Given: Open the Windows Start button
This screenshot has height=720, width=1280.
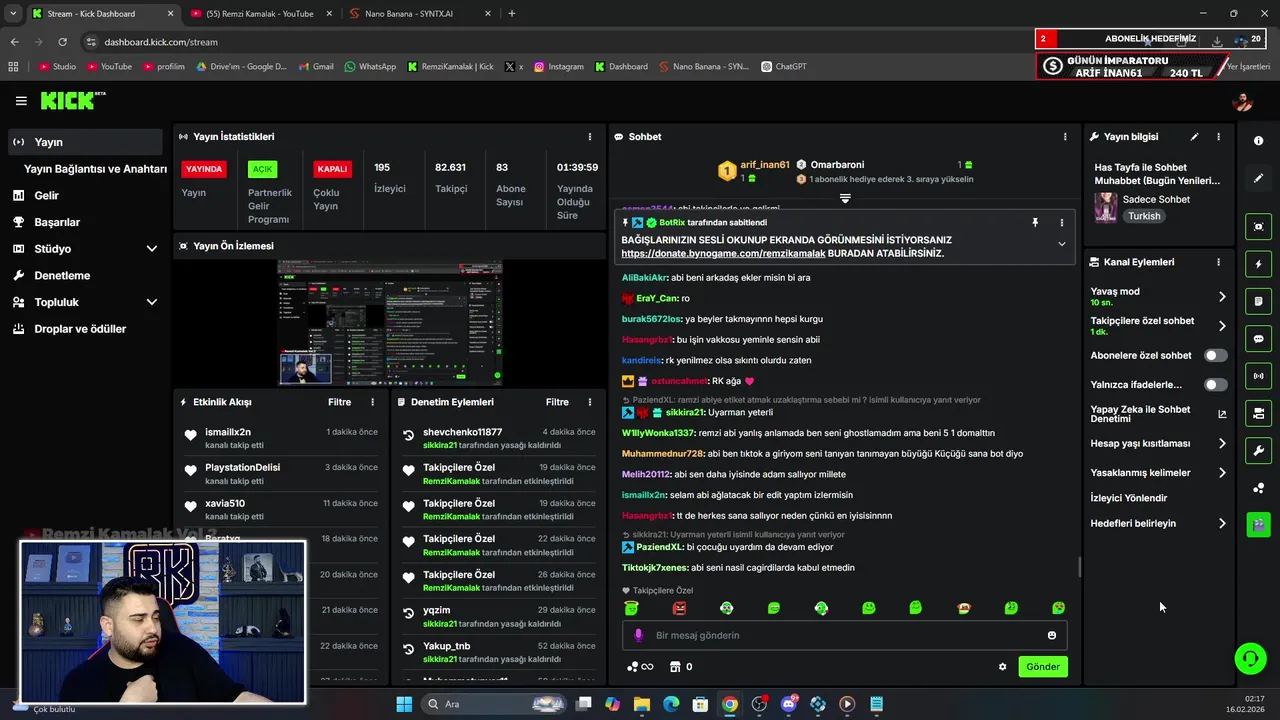Looking at the screenshot, I should (404, 704).
